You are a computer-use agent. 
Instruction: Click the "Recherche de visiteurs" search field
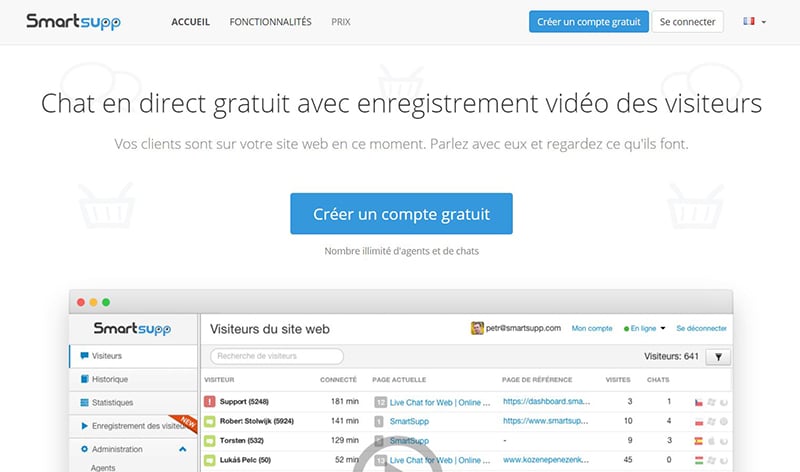277,356
